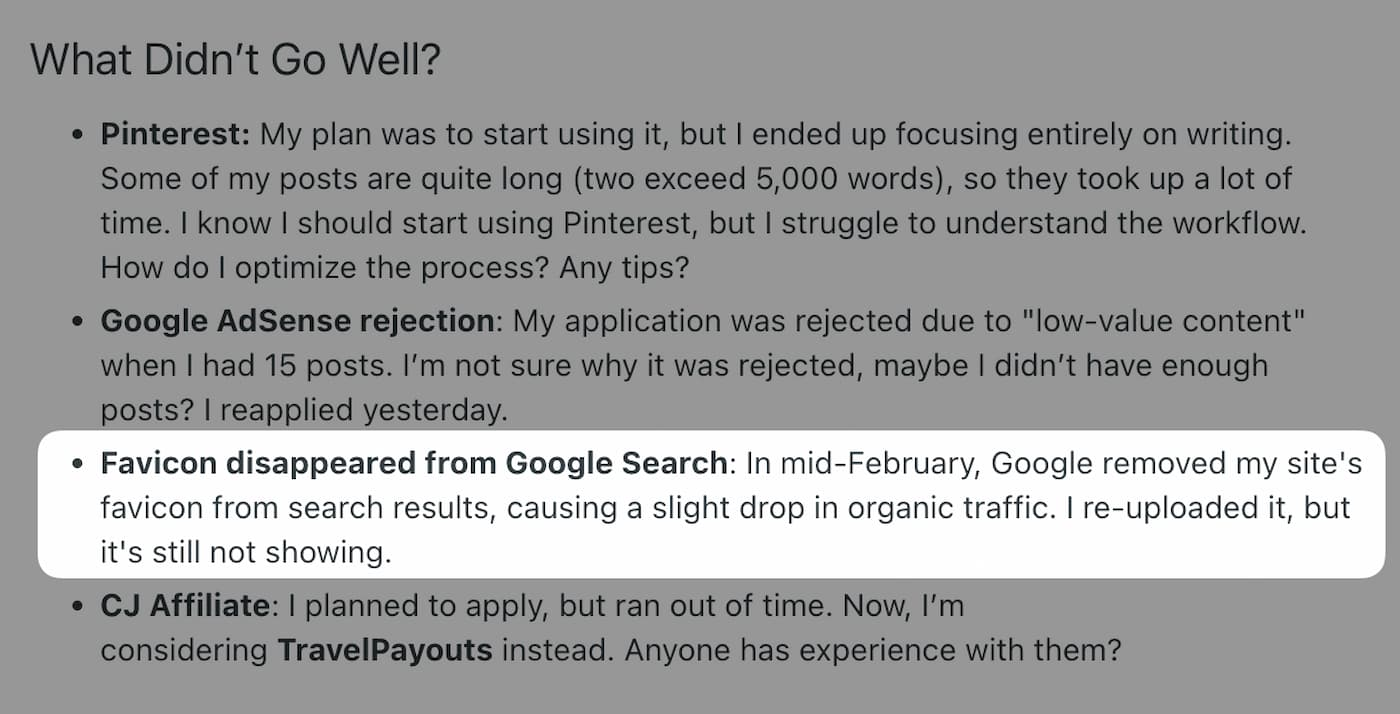Click the bold "CJ Affiliate" label

(185, 606)
